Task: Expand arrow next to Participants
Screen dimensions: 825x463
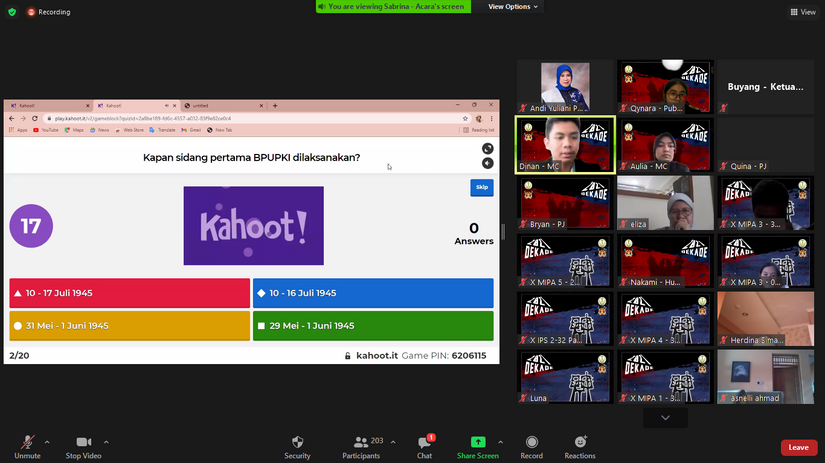Action: 393,442
